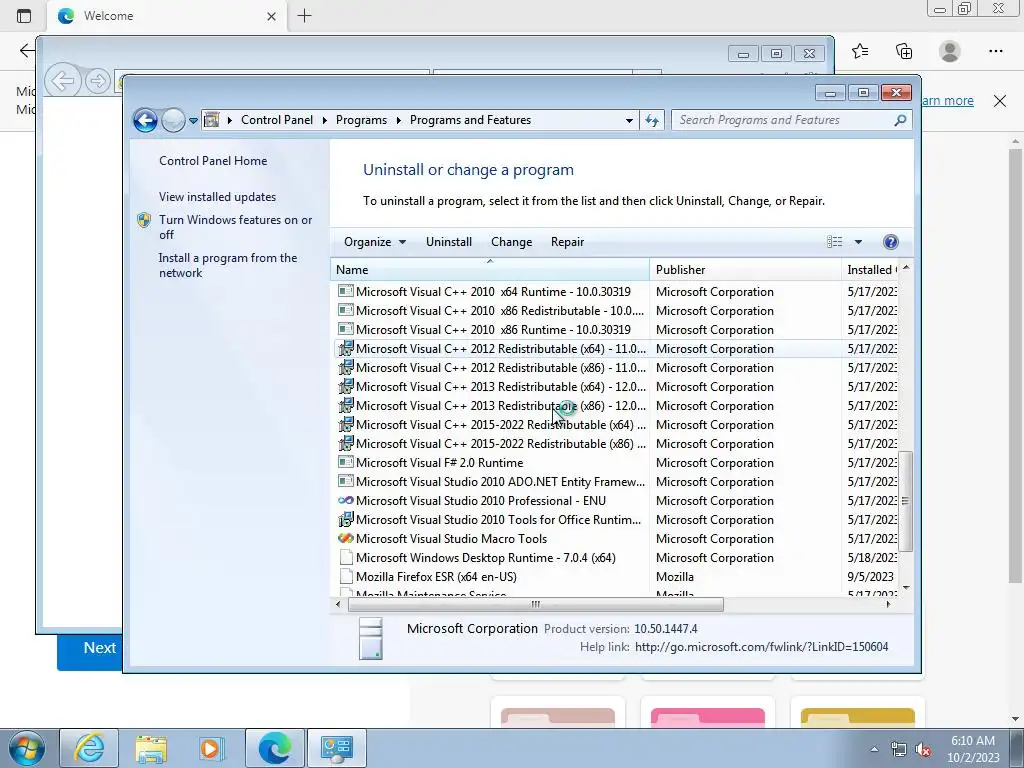The image size is (1024, 768).
Task: Click the Edge profile avatar
Action: (950, 51)
